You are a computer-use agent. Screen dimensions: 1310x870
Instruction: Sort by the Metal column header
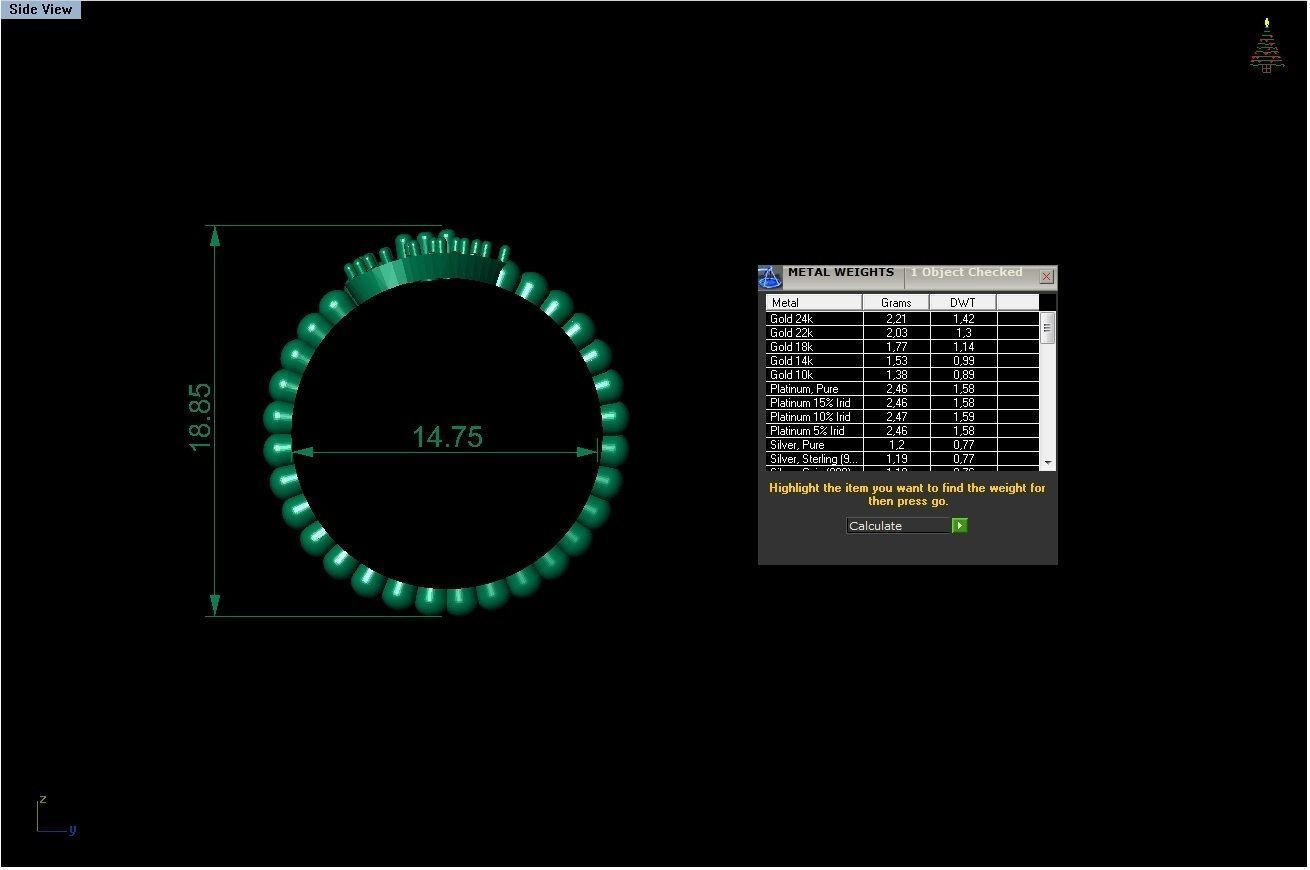coord(814,302)
